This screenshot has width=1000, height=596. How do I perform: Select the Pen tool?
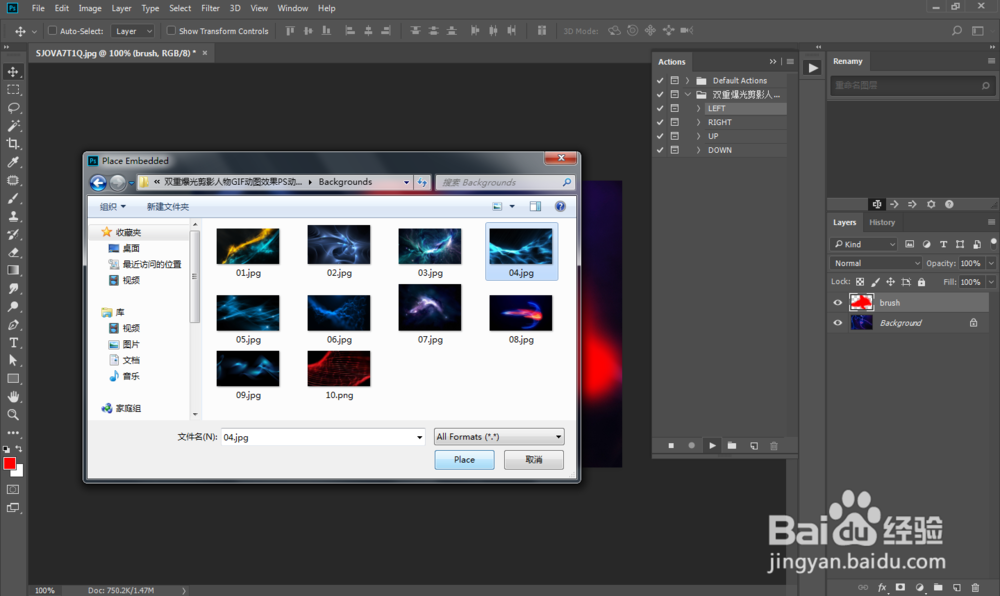(x=13, y=324)
